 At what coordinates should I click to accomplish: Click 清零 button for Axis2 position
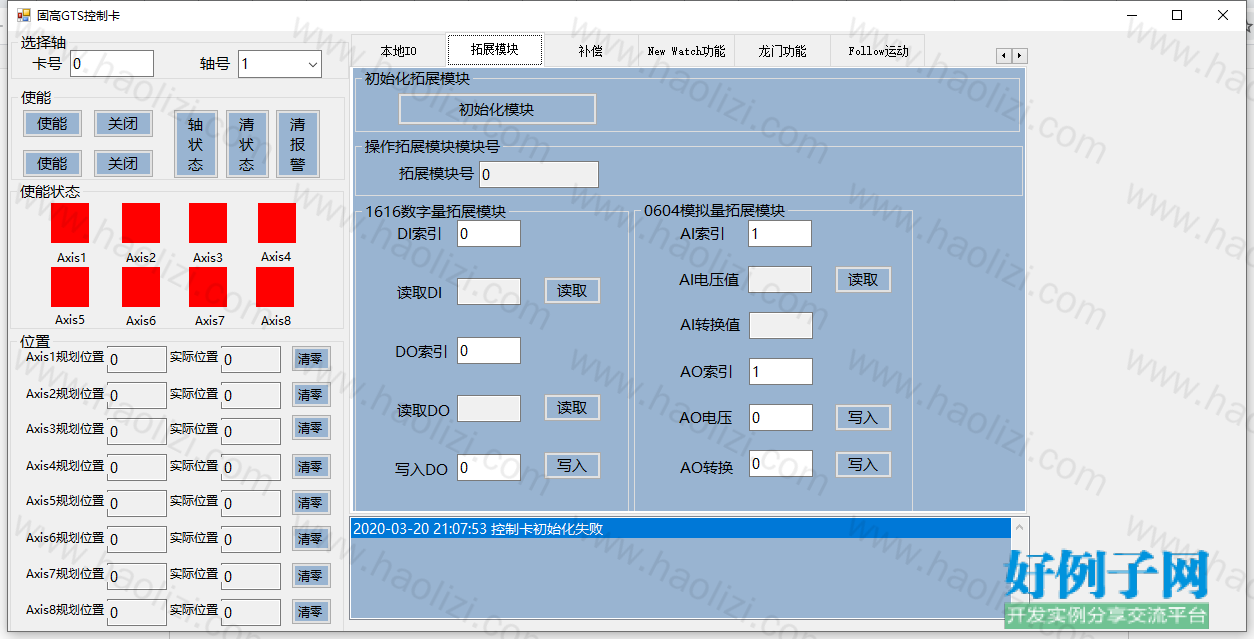[310, 395]
